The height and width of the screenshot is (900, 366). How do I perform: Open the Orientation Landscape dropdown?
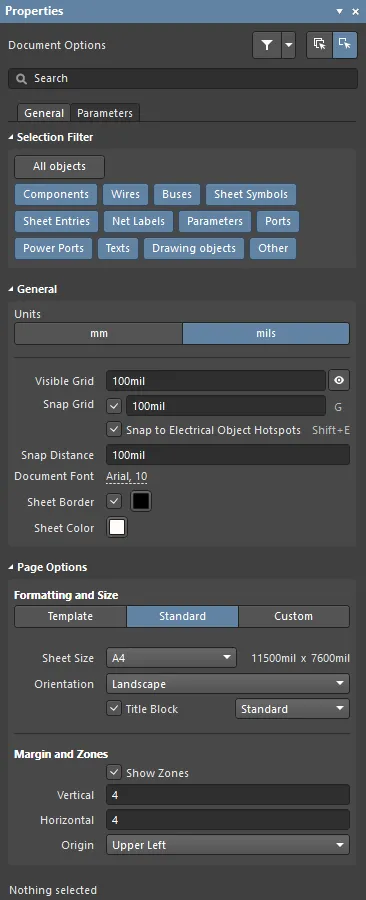coord(228,684)
